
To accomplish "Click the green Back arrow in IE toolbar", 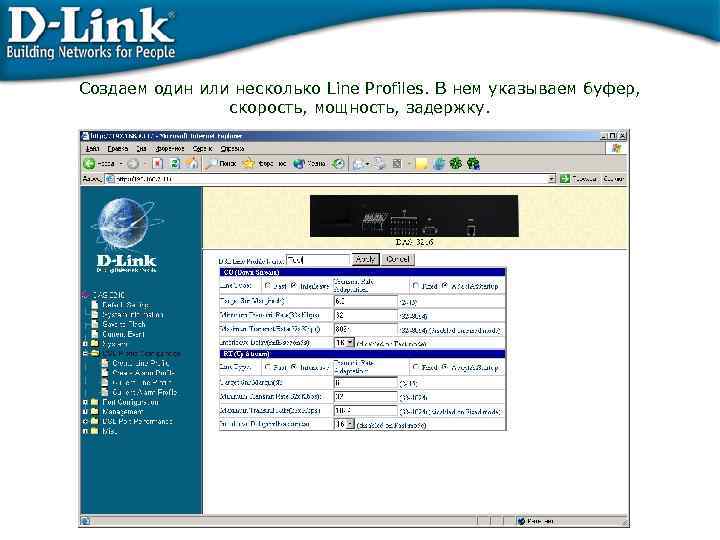I will [x=89, y=163].
